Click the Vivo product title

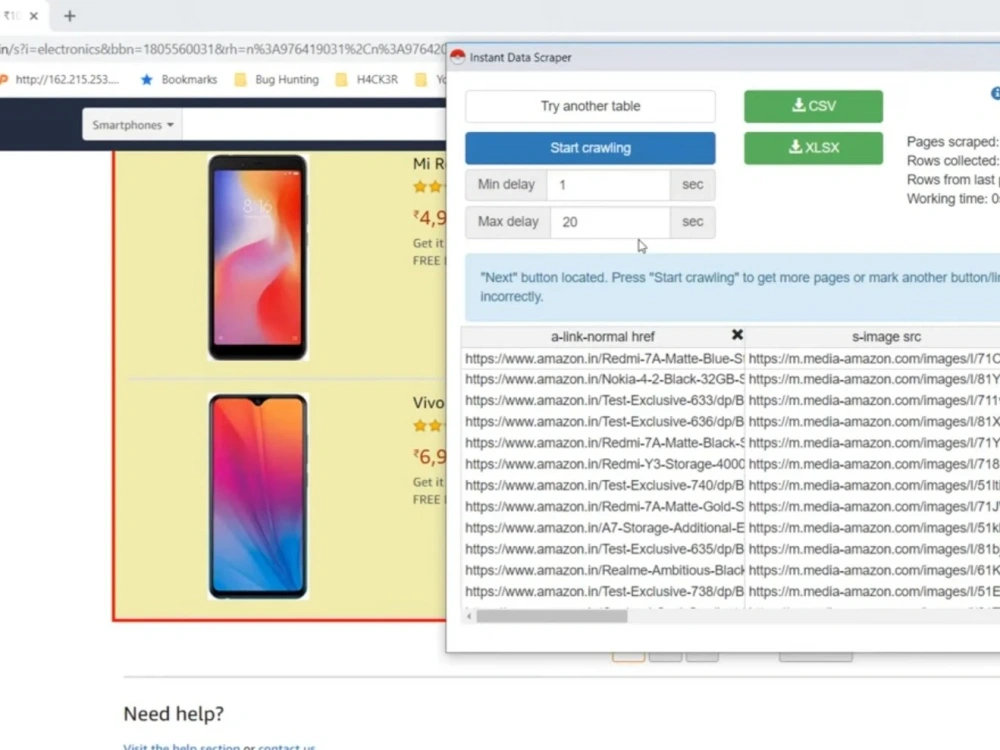[429, 403]
